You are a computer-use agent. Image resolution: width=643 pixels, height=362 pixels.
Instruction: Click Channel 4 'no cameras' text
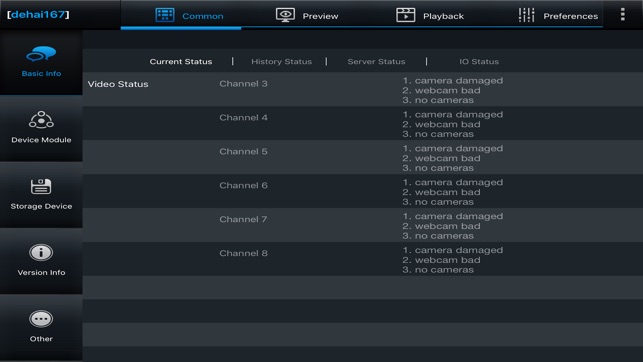(438, 134)
